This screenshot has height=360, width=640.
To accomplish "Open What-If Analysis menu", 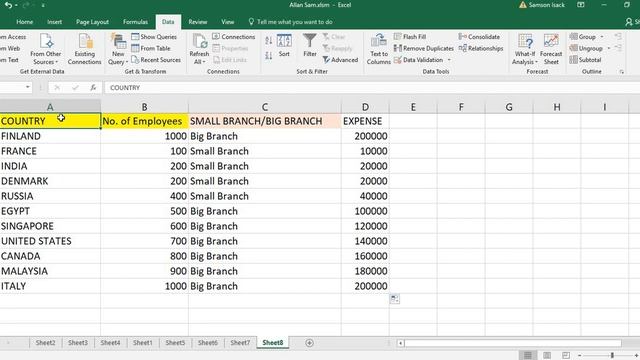I will coord(525,49).
